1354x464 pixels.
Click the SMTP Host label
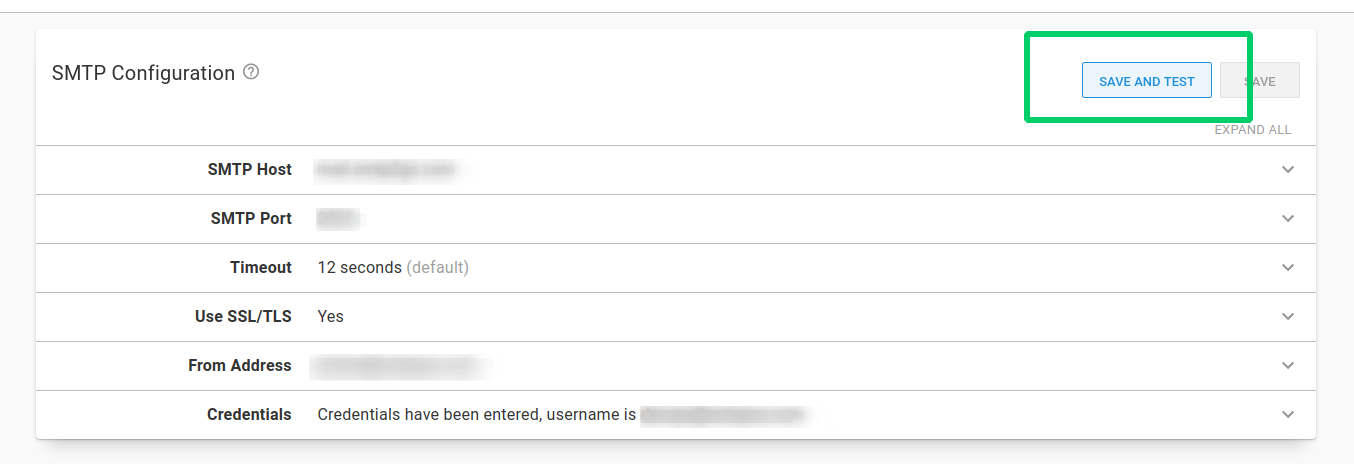(249, 170)
